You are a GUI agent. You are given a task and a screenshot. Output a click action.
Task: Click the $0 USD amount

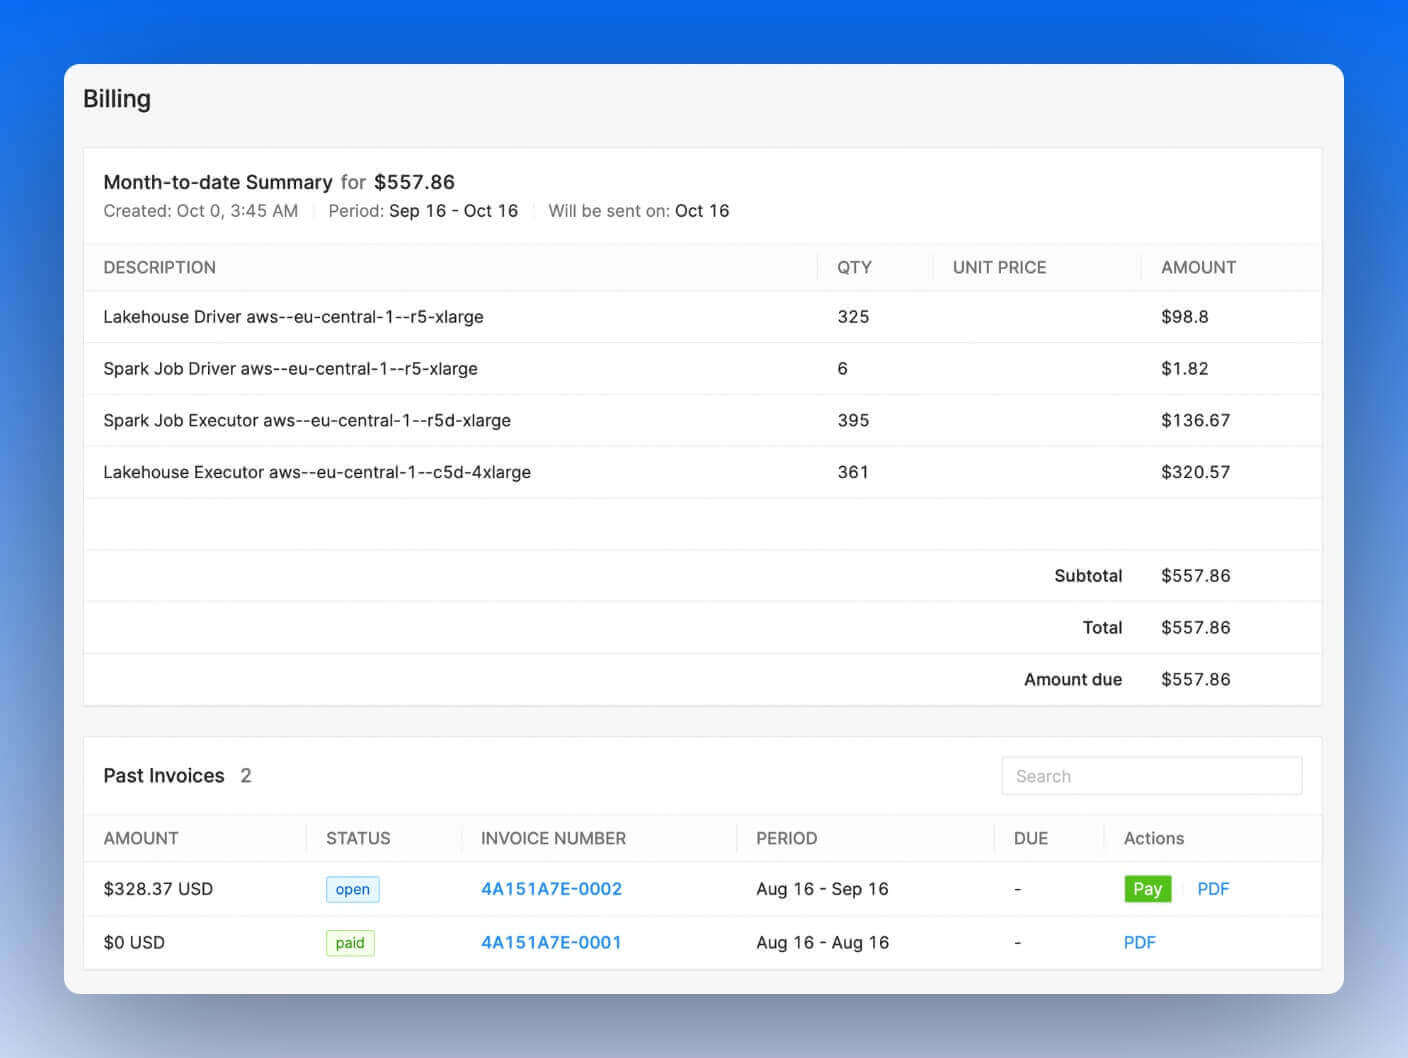click(x=134, y=942)
